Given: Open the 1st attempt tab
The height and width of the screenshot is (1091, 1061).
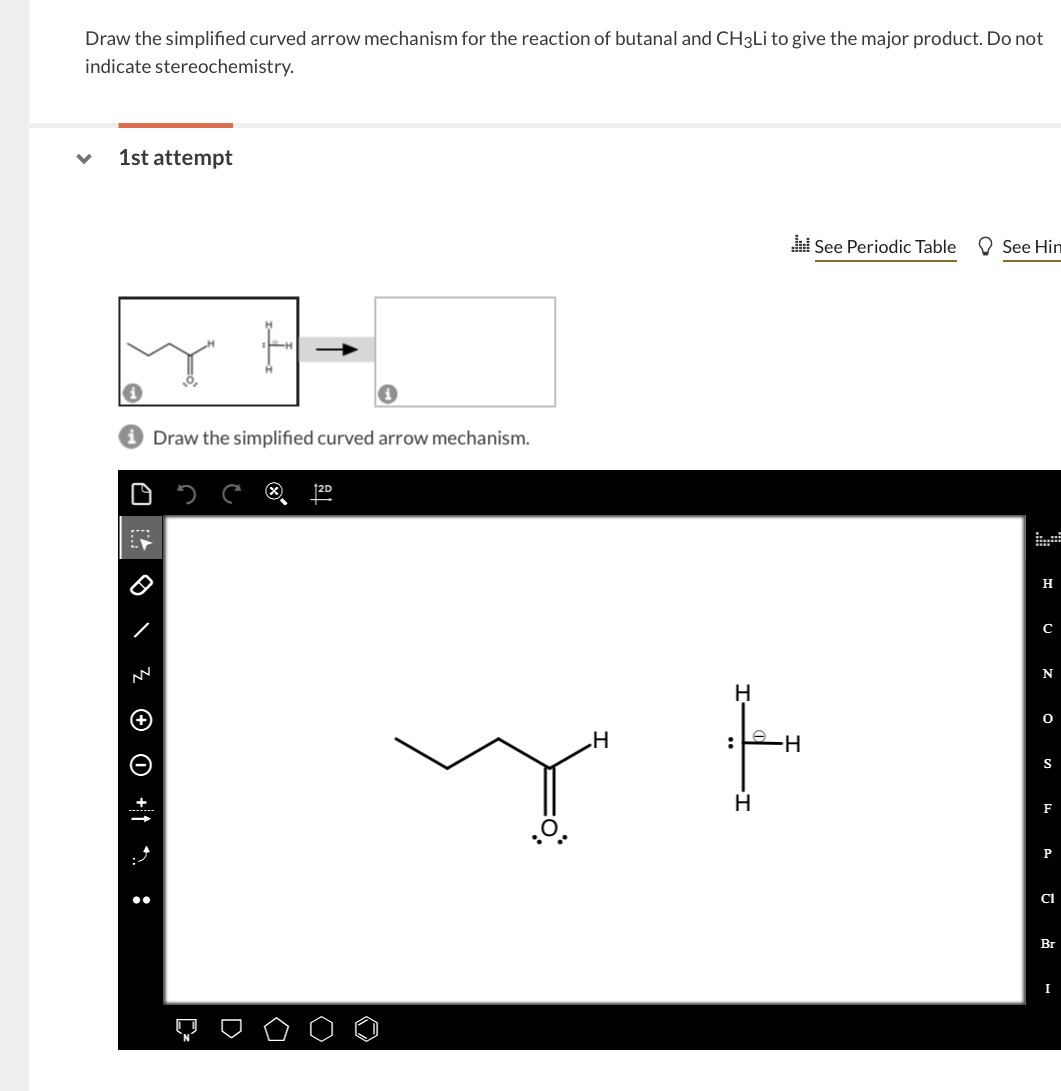Looking at the screenshot, I should click(175, 157).
